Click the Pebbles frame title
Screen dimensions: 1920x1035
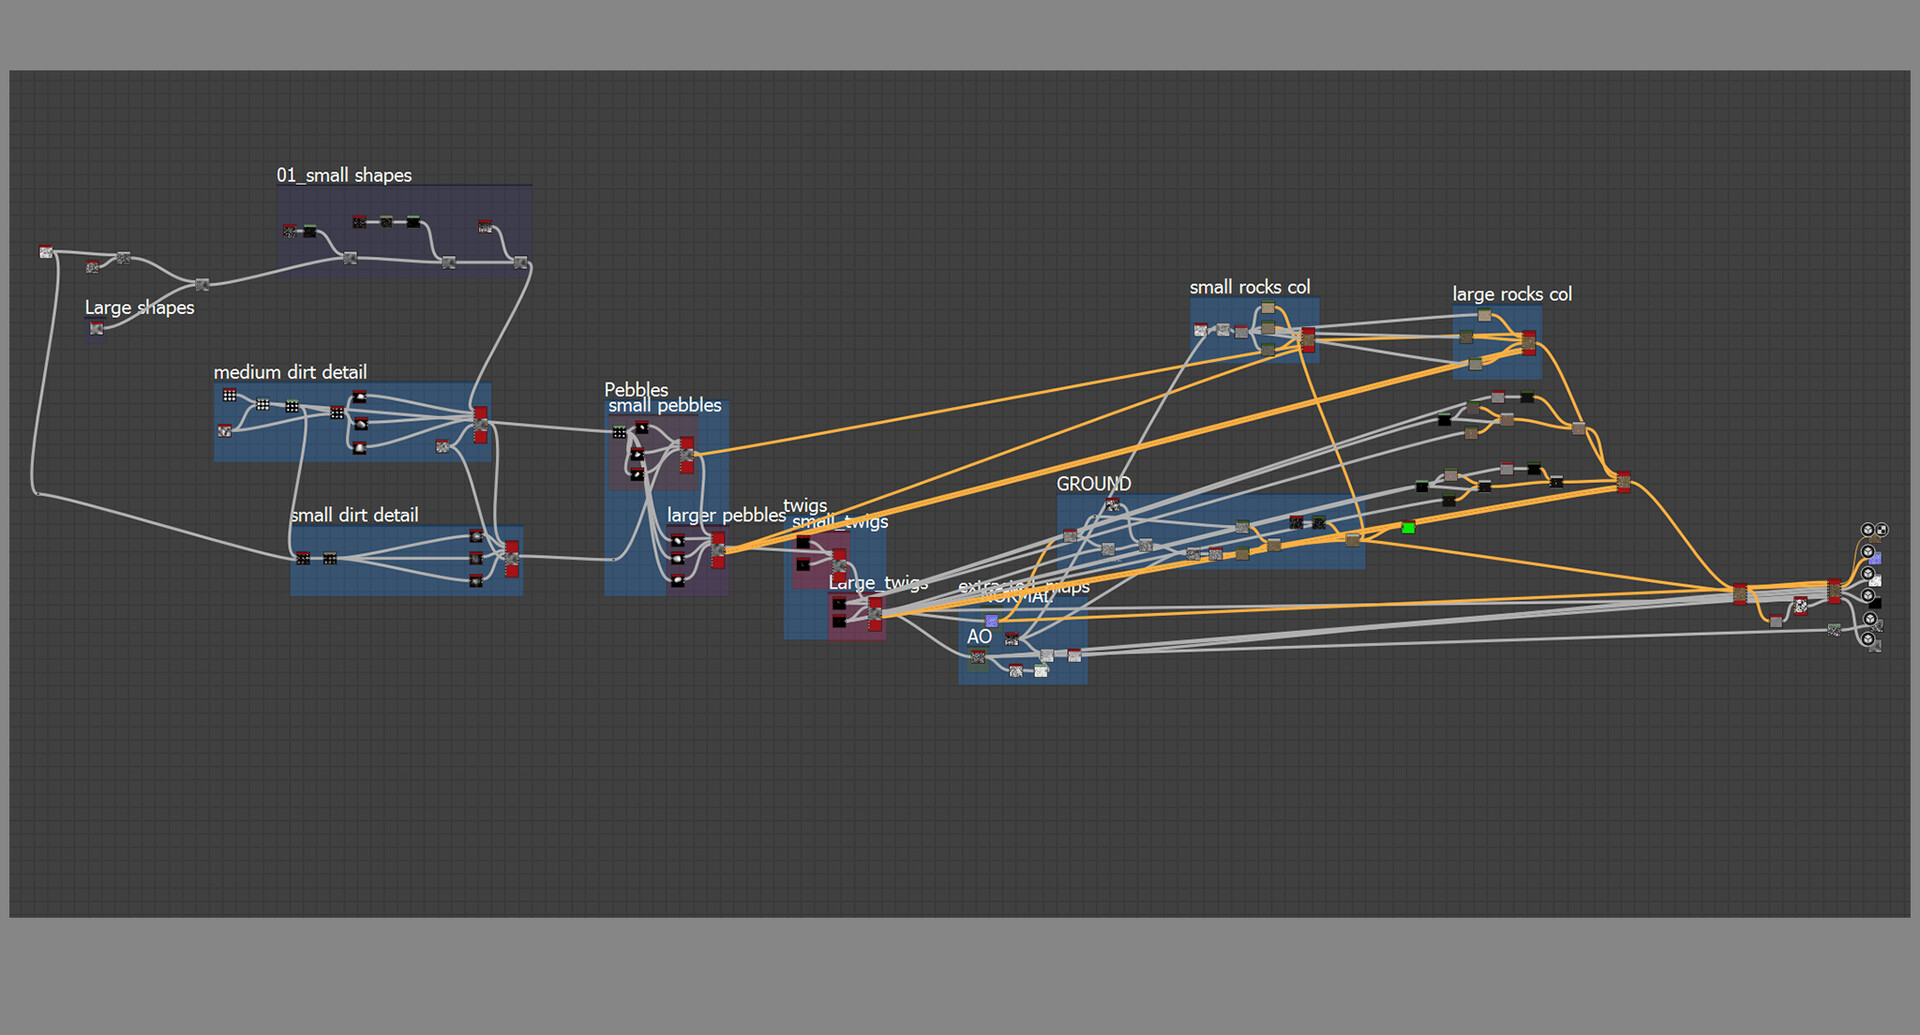point(636,389)
